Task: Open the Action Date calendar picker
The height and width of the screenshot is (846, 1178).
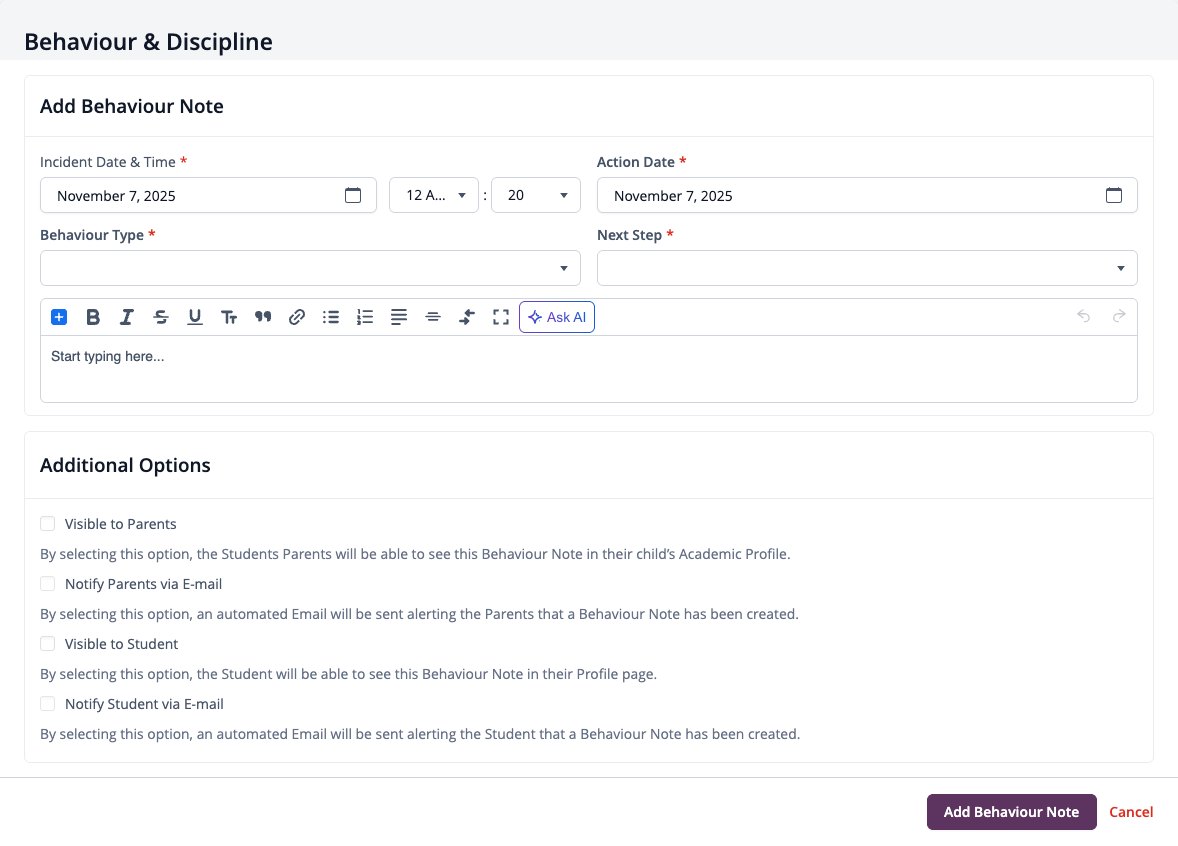Action: (x=1113, y=195)
